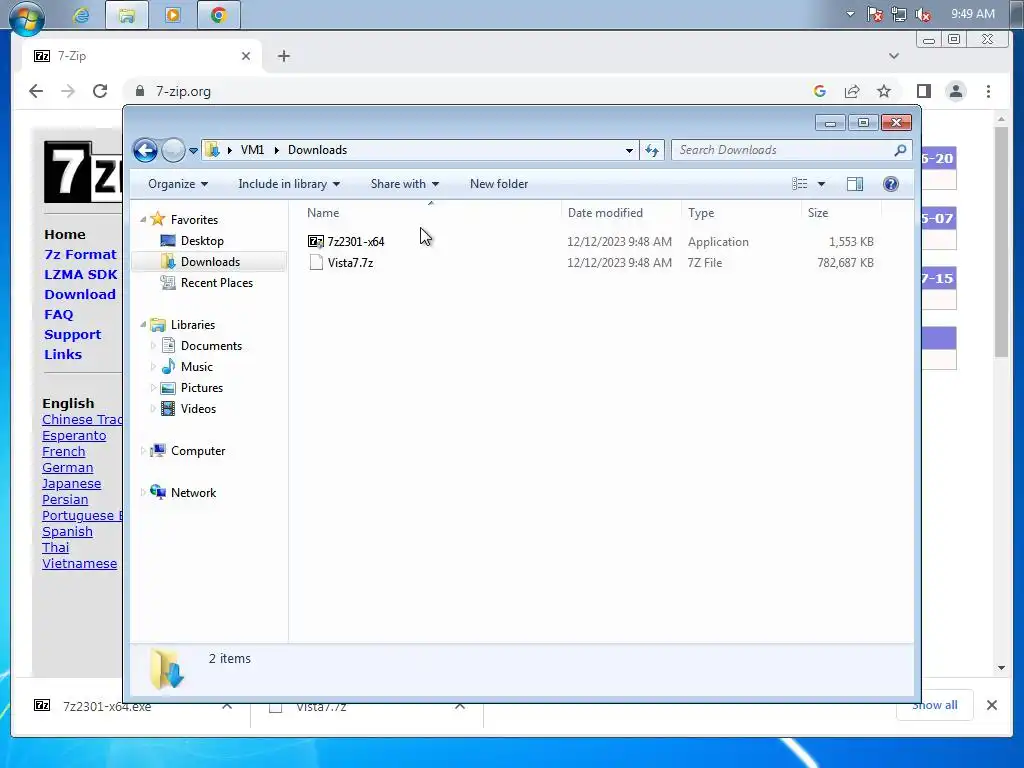Open the 7z Format link on webpage
The width and height of the screenshot is (1024, 768).
point(80,255)
